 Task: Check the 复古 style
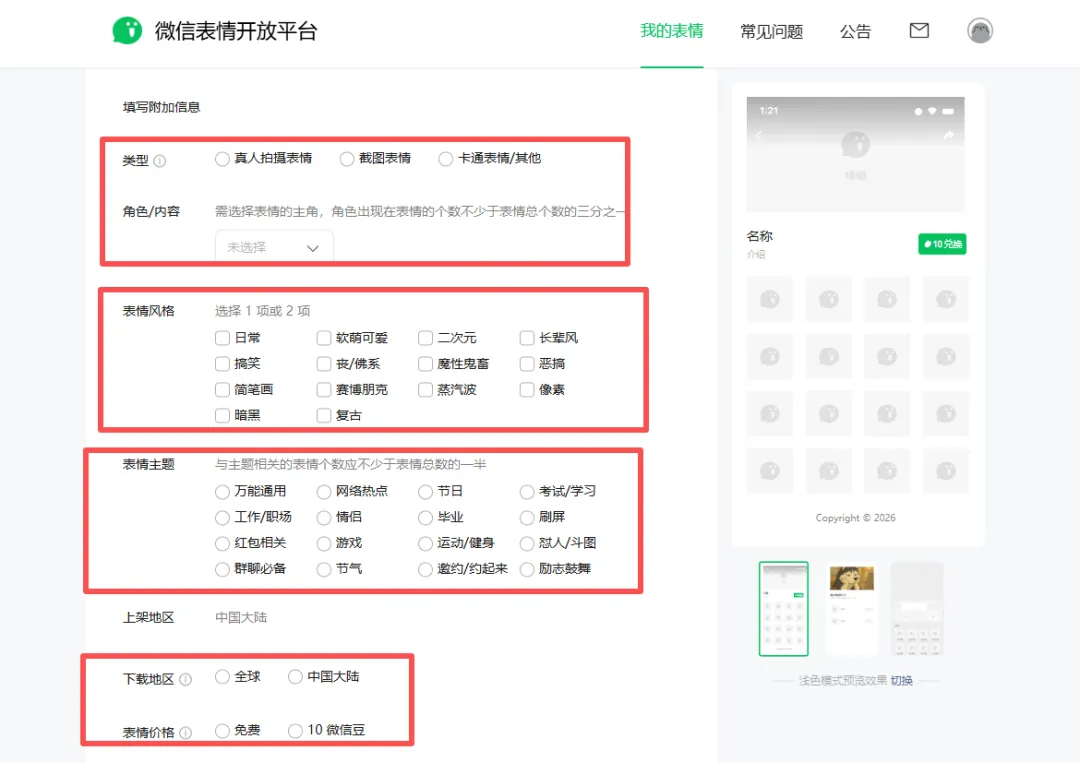pyautogui.click(x=324, y=415)
